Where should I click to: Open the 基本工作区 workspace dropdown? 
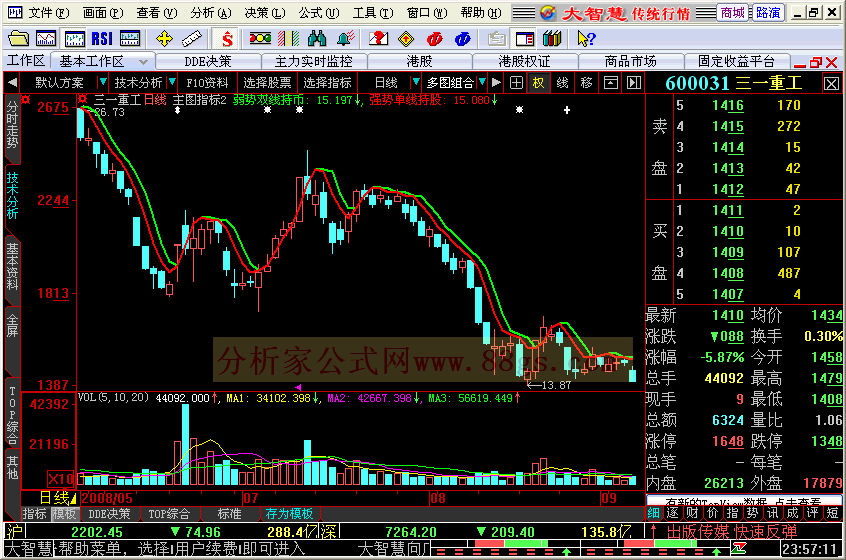143,62
